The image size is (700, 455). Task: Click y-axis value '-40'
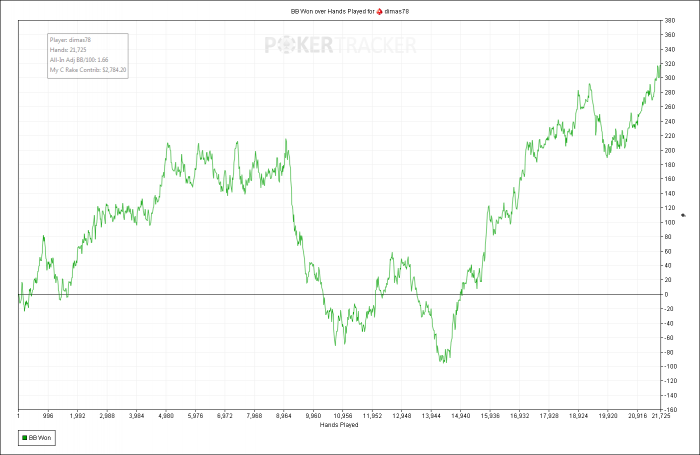coord(669,323)
